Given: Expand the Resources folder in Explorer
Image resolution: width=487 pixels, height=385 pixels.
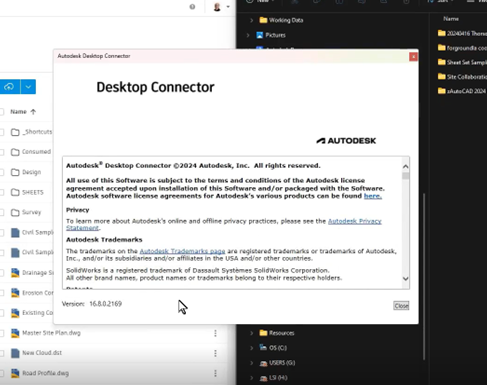Looking at the screenshot, I should coord(251,333).
